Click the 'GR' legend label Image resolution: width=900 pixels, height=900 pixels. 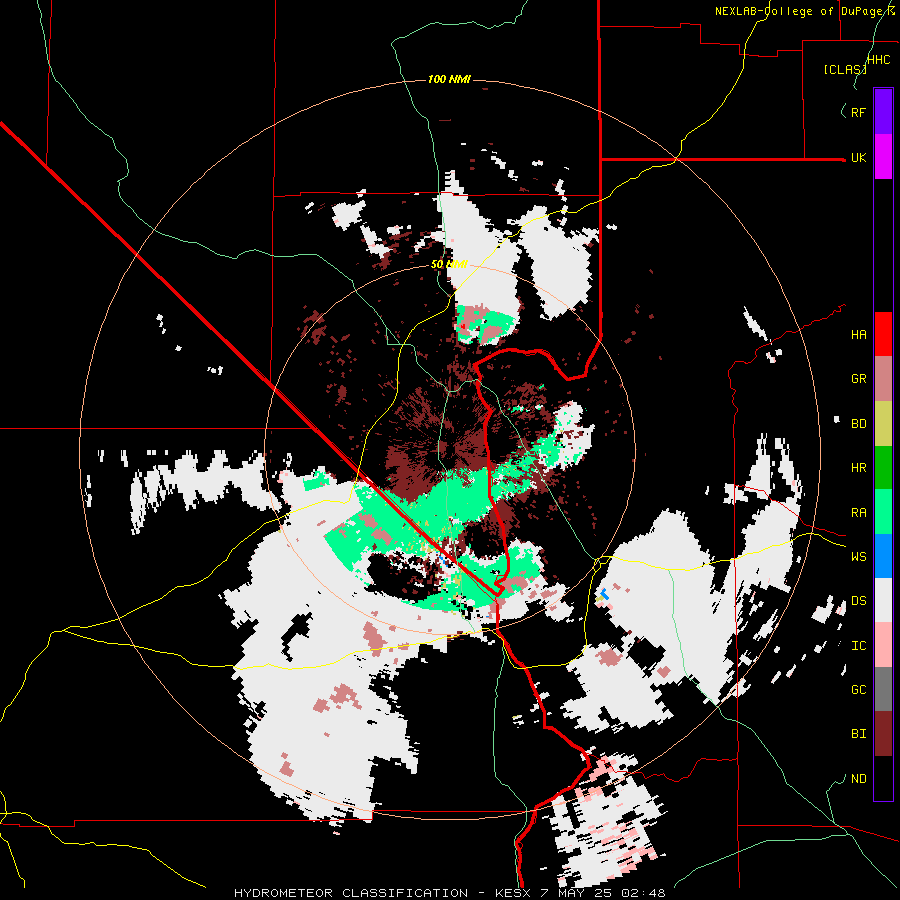858,379
